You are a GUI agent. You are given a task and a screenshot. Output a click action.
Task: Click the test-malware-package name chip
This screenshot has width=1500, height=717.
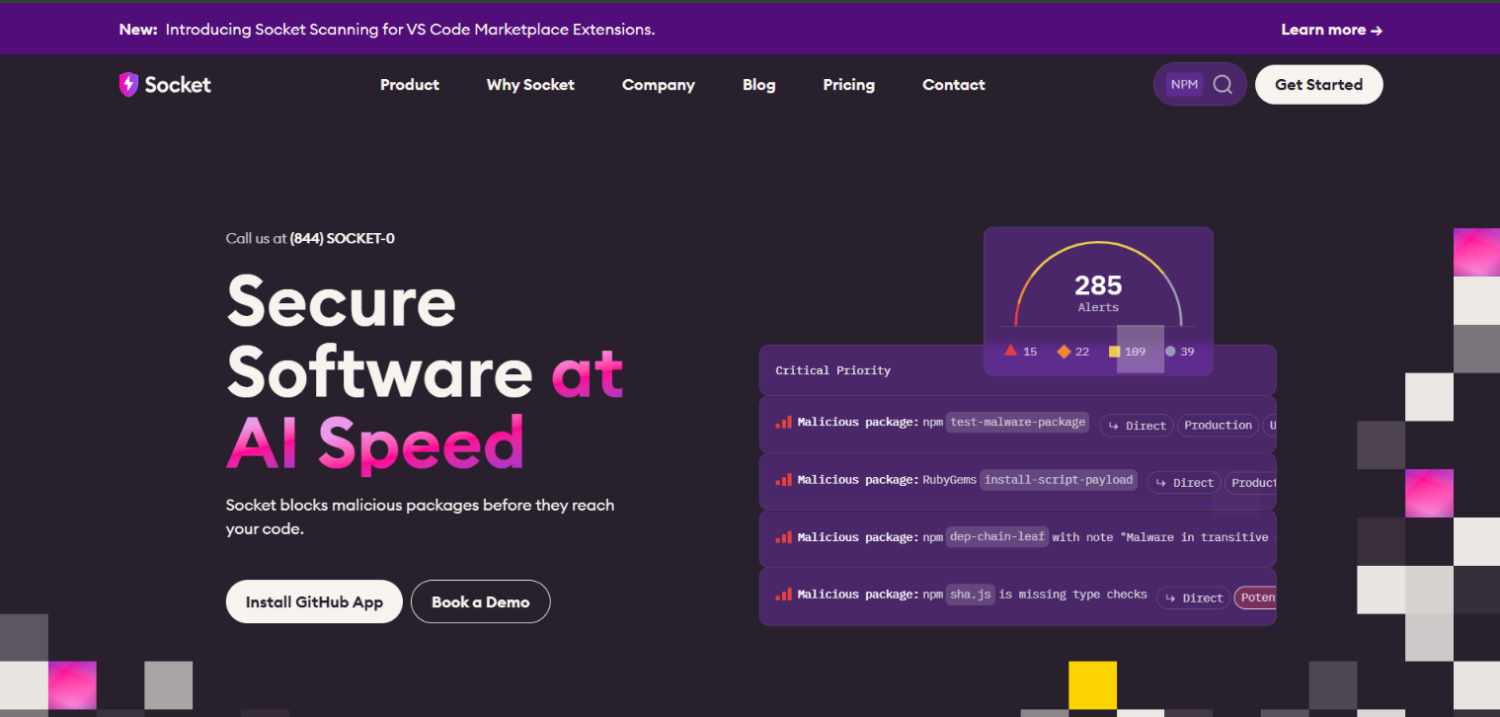[1018, 422]
